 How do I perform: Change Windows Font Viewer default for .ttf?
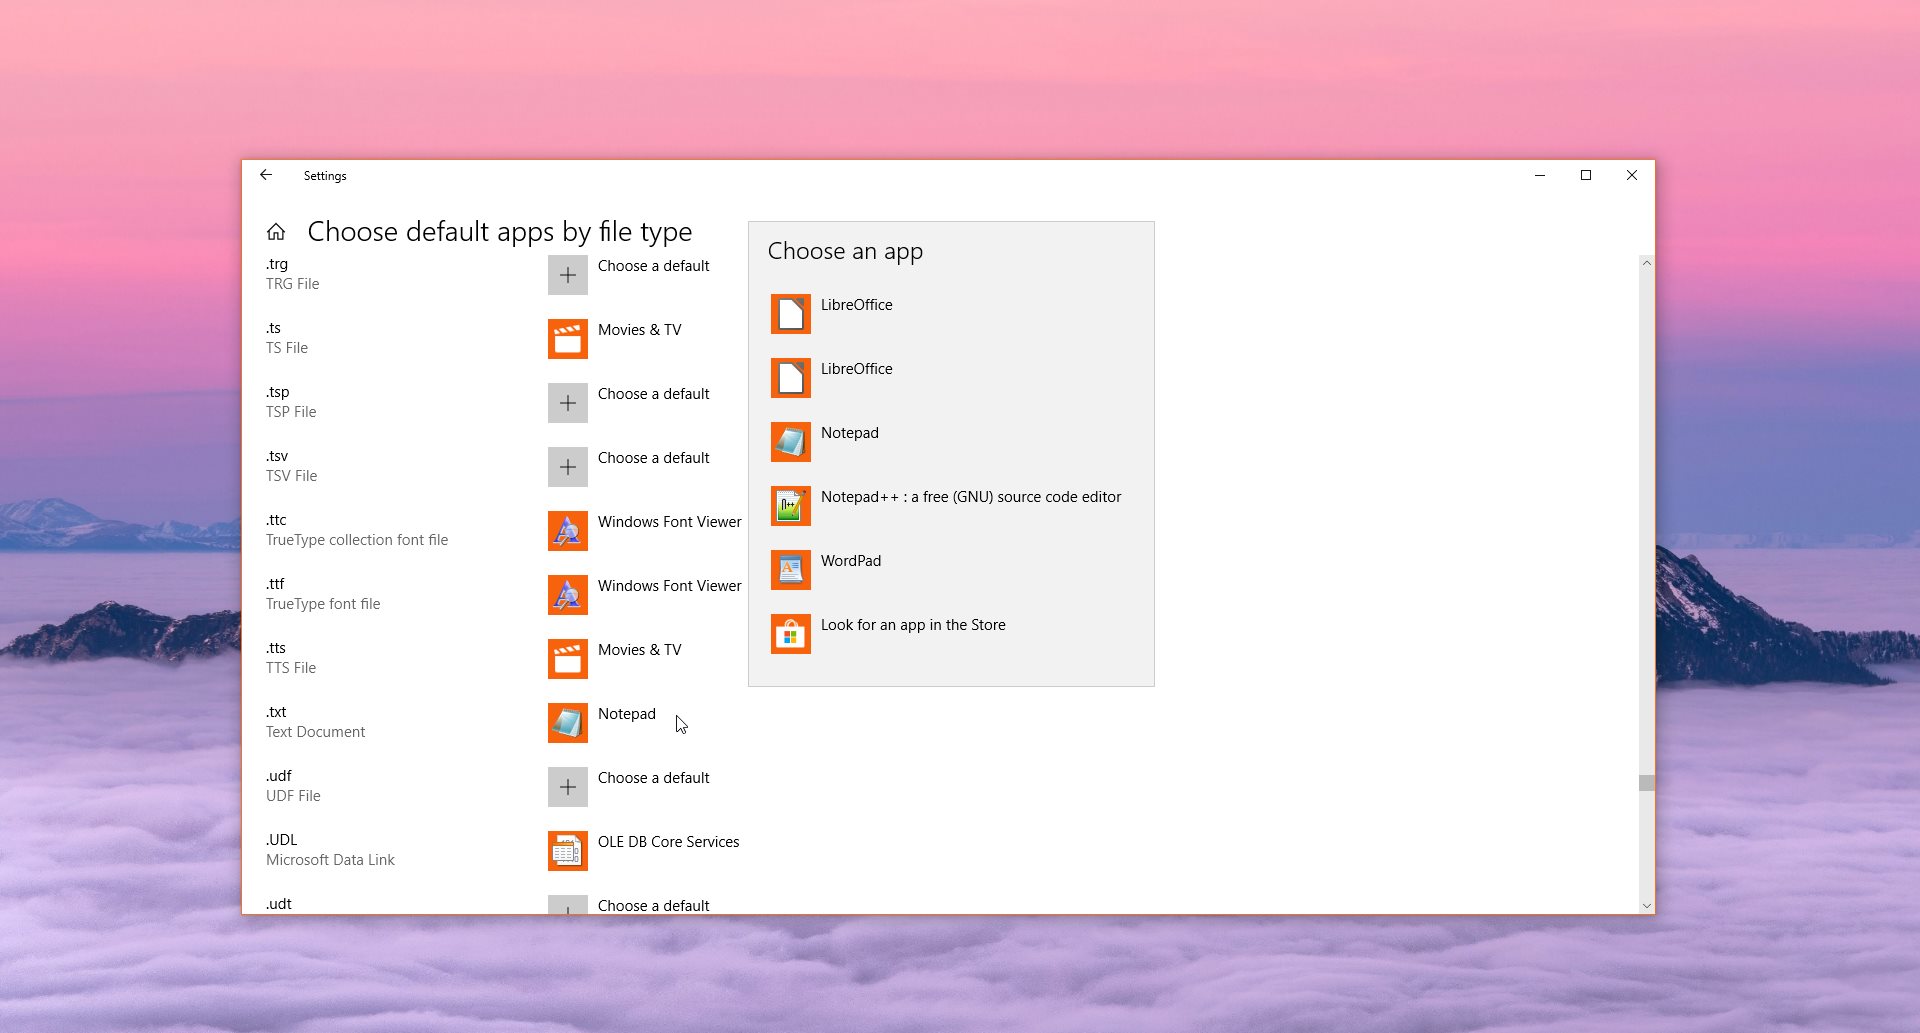[669, 586]
